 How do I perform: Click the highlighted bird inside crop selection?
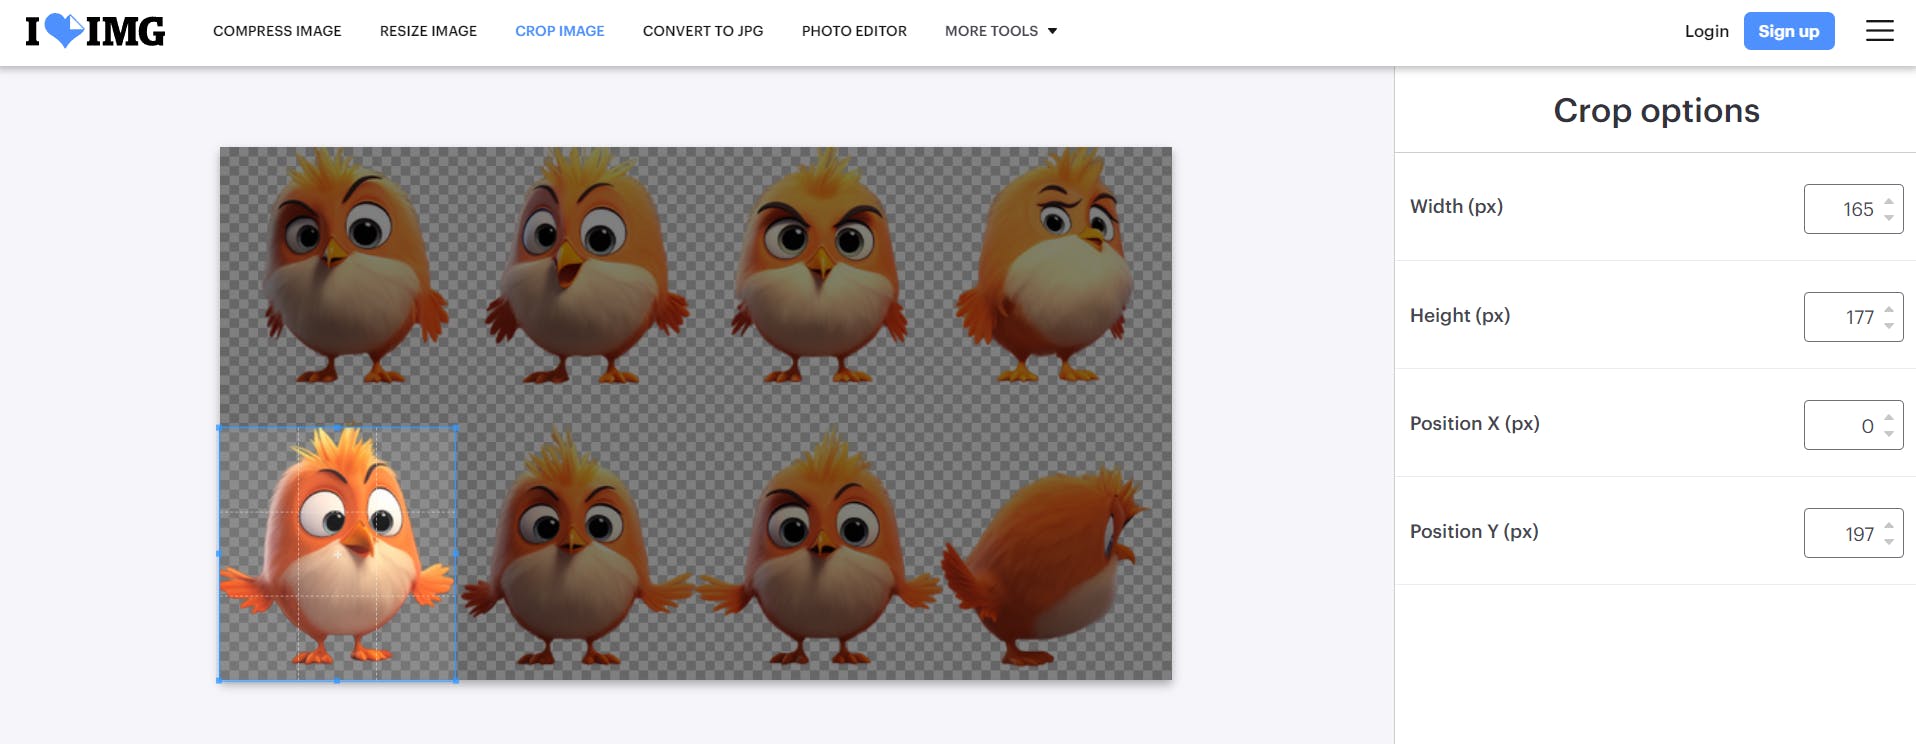pyautogui.click(x=337, y=548)
